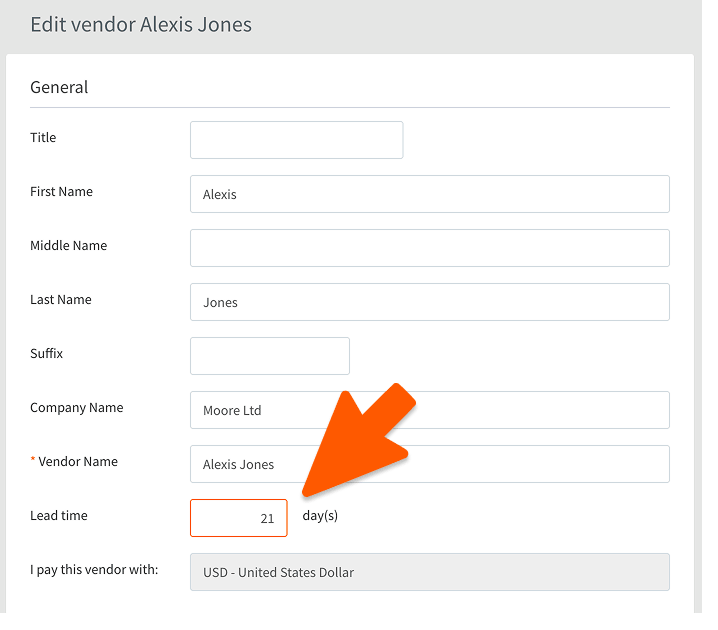Click the 'First Name' label
The height and width of the screenshot is (630, 718).
coord(61,191)
